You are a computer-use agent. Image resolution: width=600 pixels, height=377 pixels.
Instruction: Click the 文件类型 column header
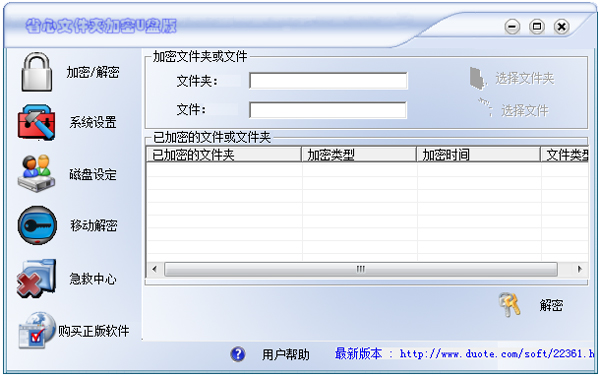tap(565, 155)
